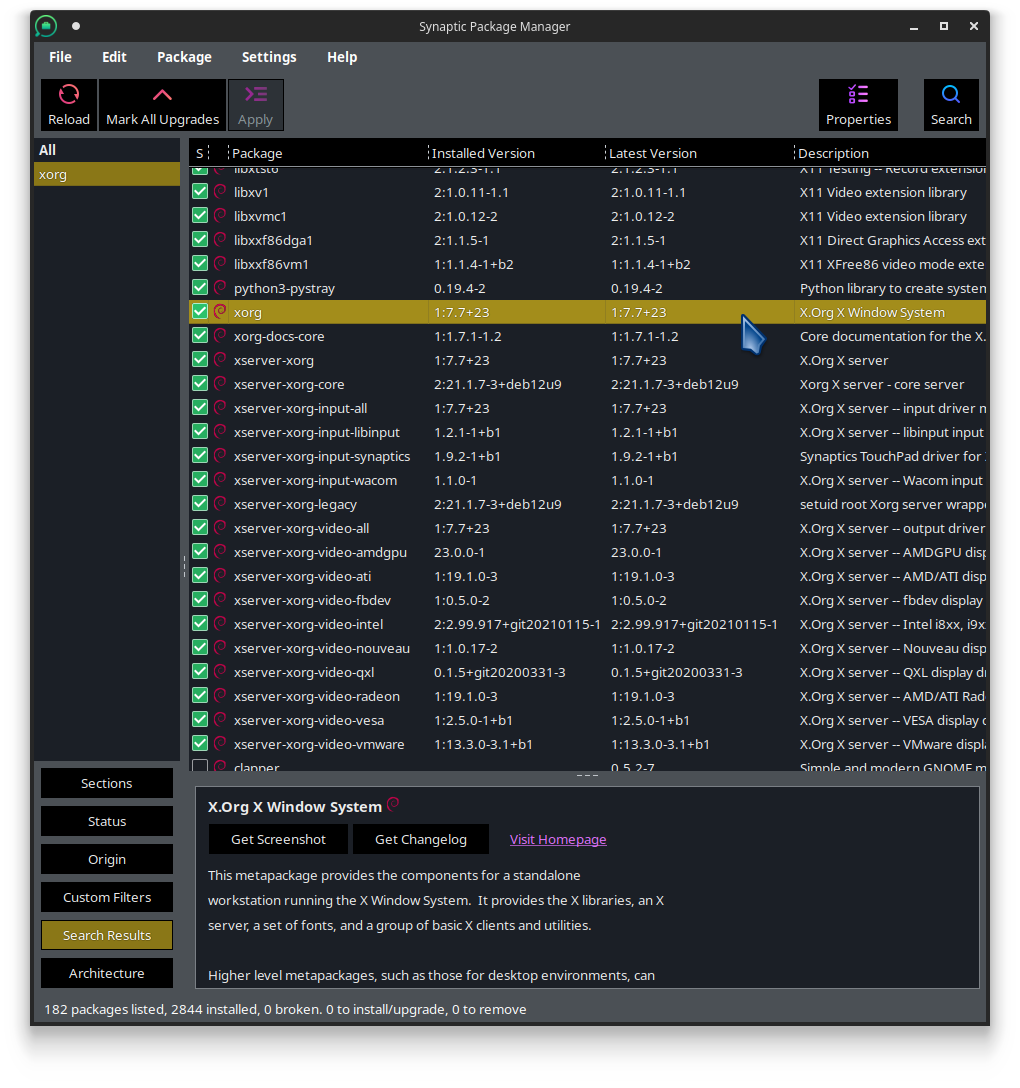Click Debian swirl icon beside xorg package
The height and width of the screenshot is (1088, 1020).
pos(220,312)
